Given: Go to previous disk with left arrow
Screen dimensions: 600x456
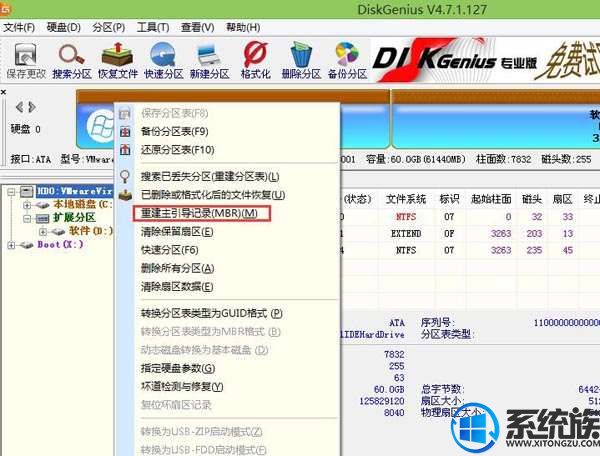Looking at the screenshot, I should point(19,107).
